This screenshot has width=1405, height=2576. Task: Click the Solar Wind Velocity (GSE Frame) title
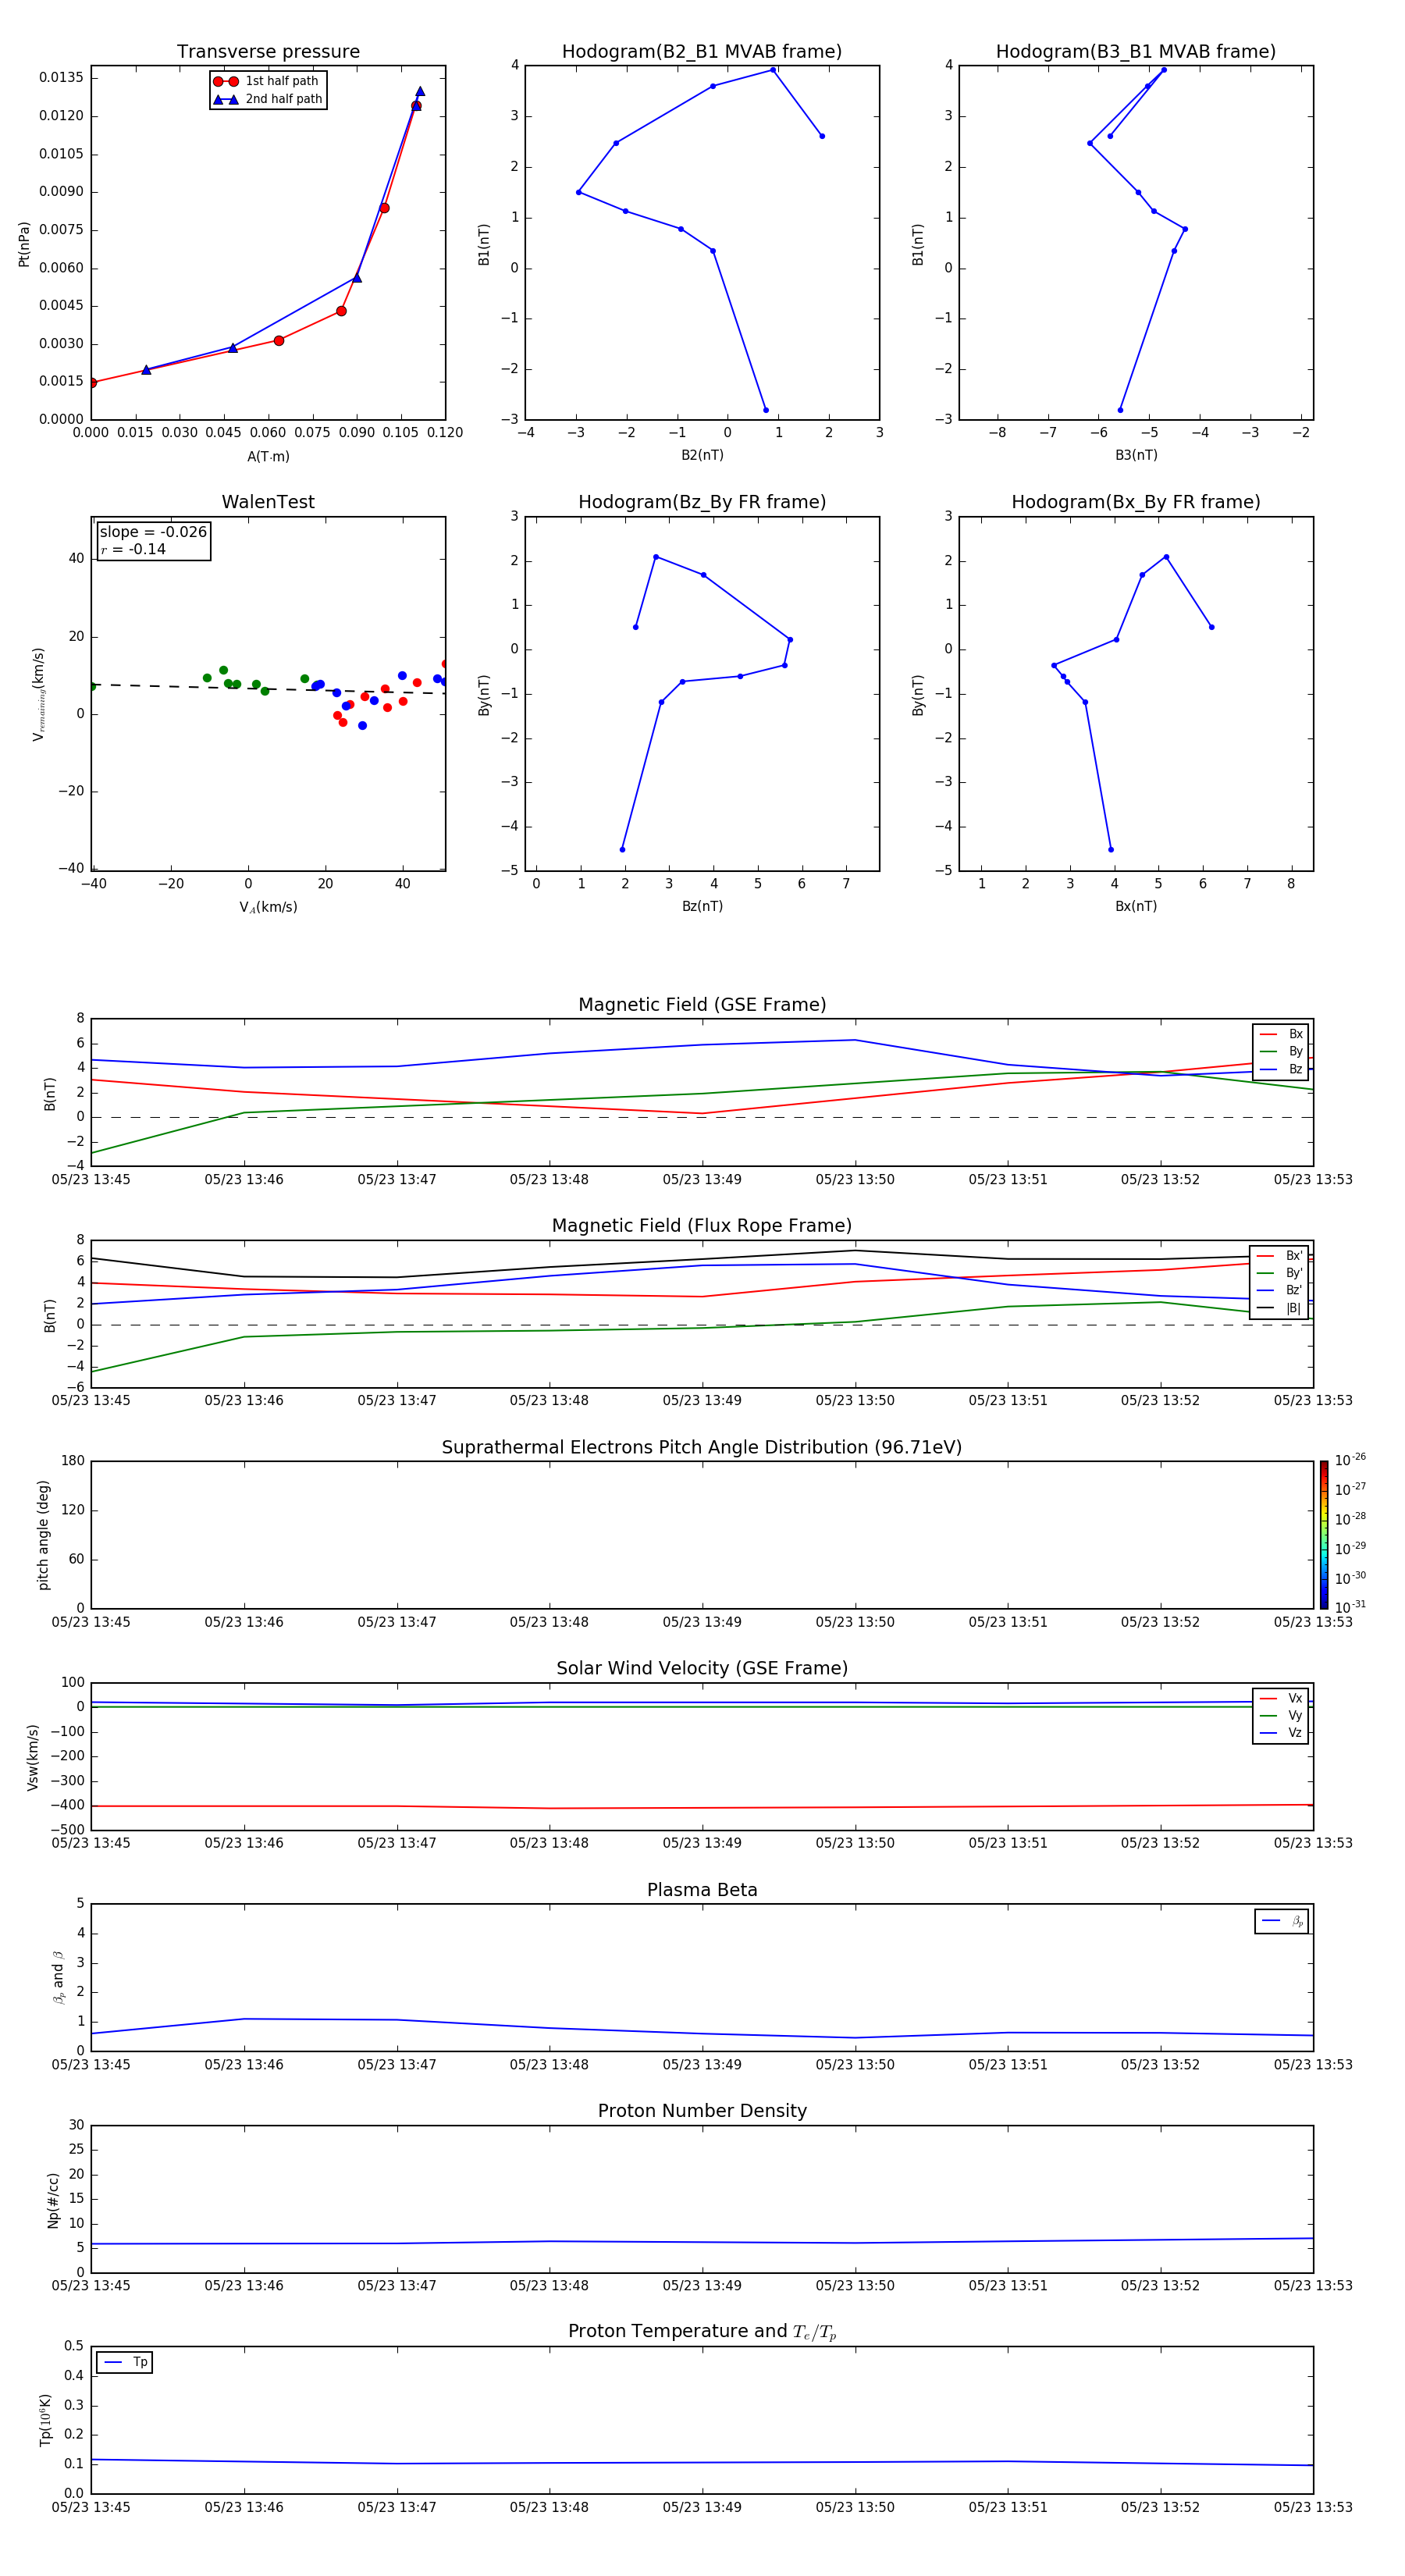coord(702,1668)
